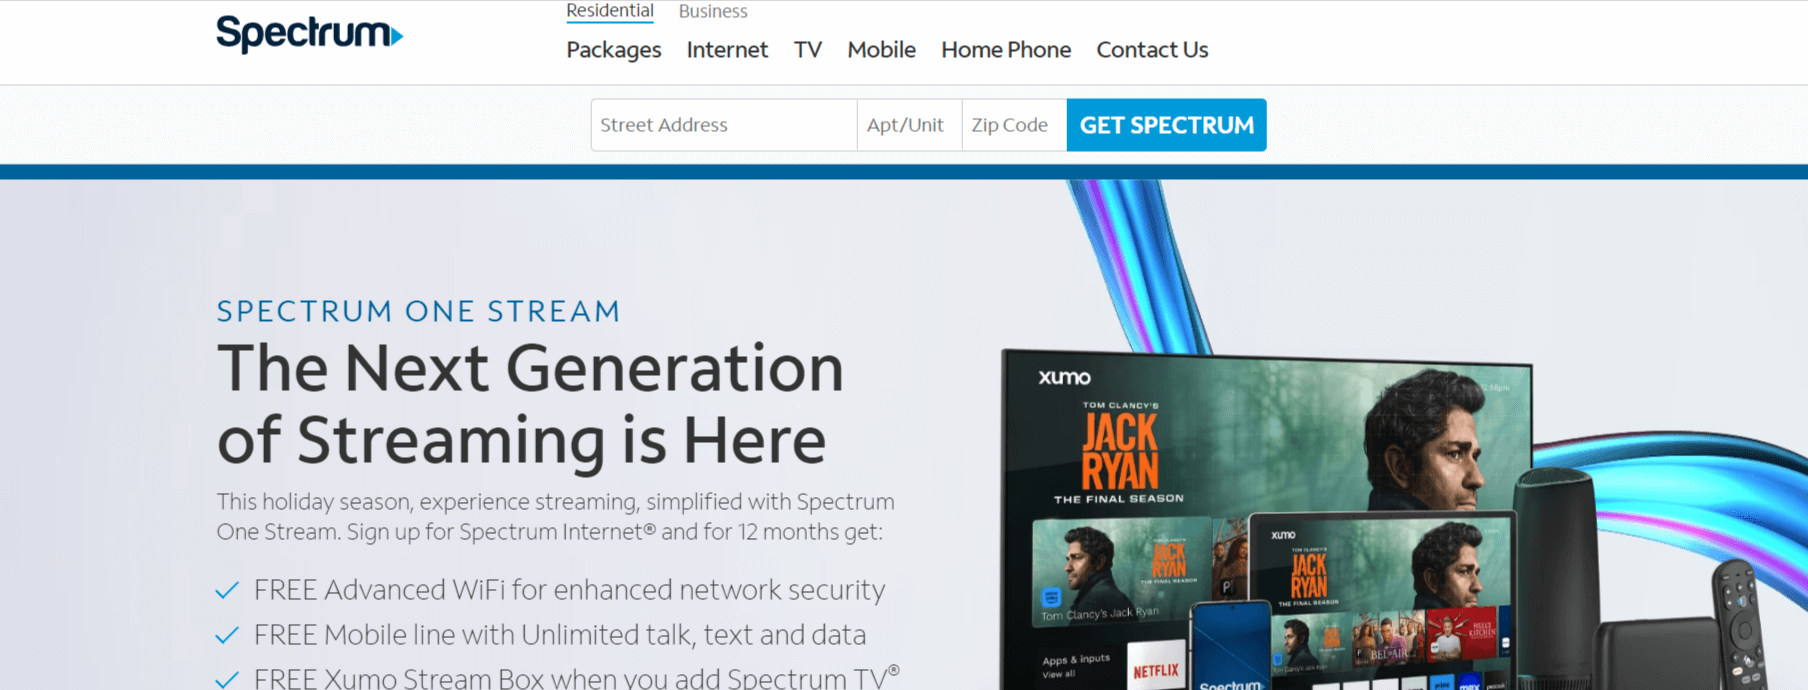Click the checkmark beside FREE Mobile line
Viewport: 1808px width, 690px height.
coord(227,635)
